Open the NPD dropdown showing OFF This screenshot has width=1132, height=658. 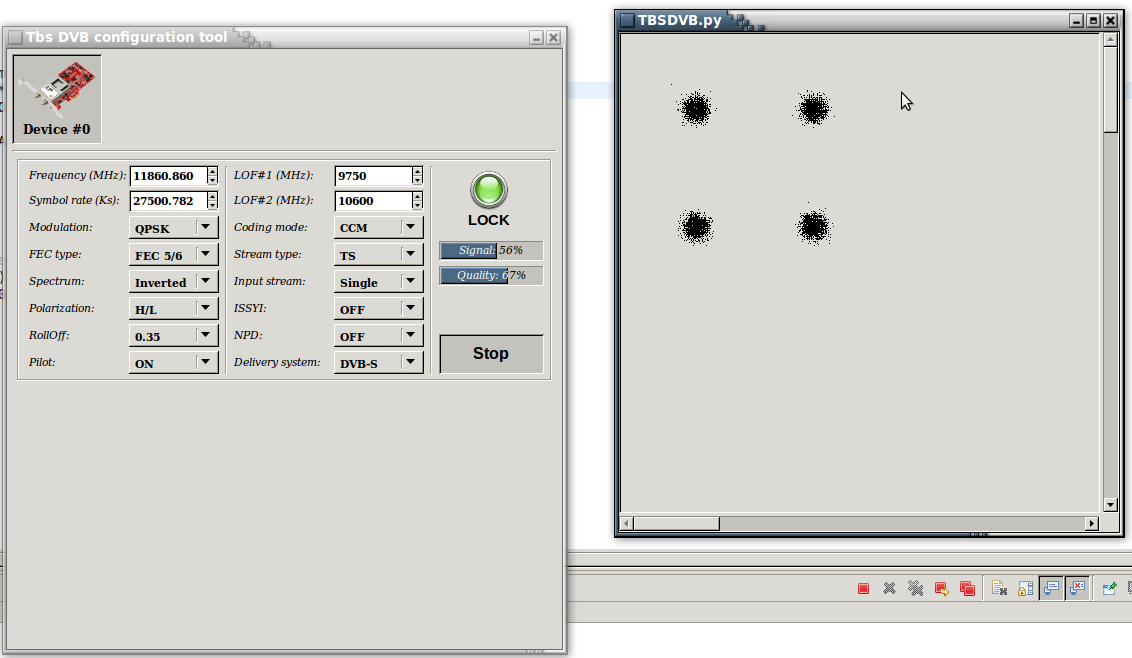click(378, 336)
